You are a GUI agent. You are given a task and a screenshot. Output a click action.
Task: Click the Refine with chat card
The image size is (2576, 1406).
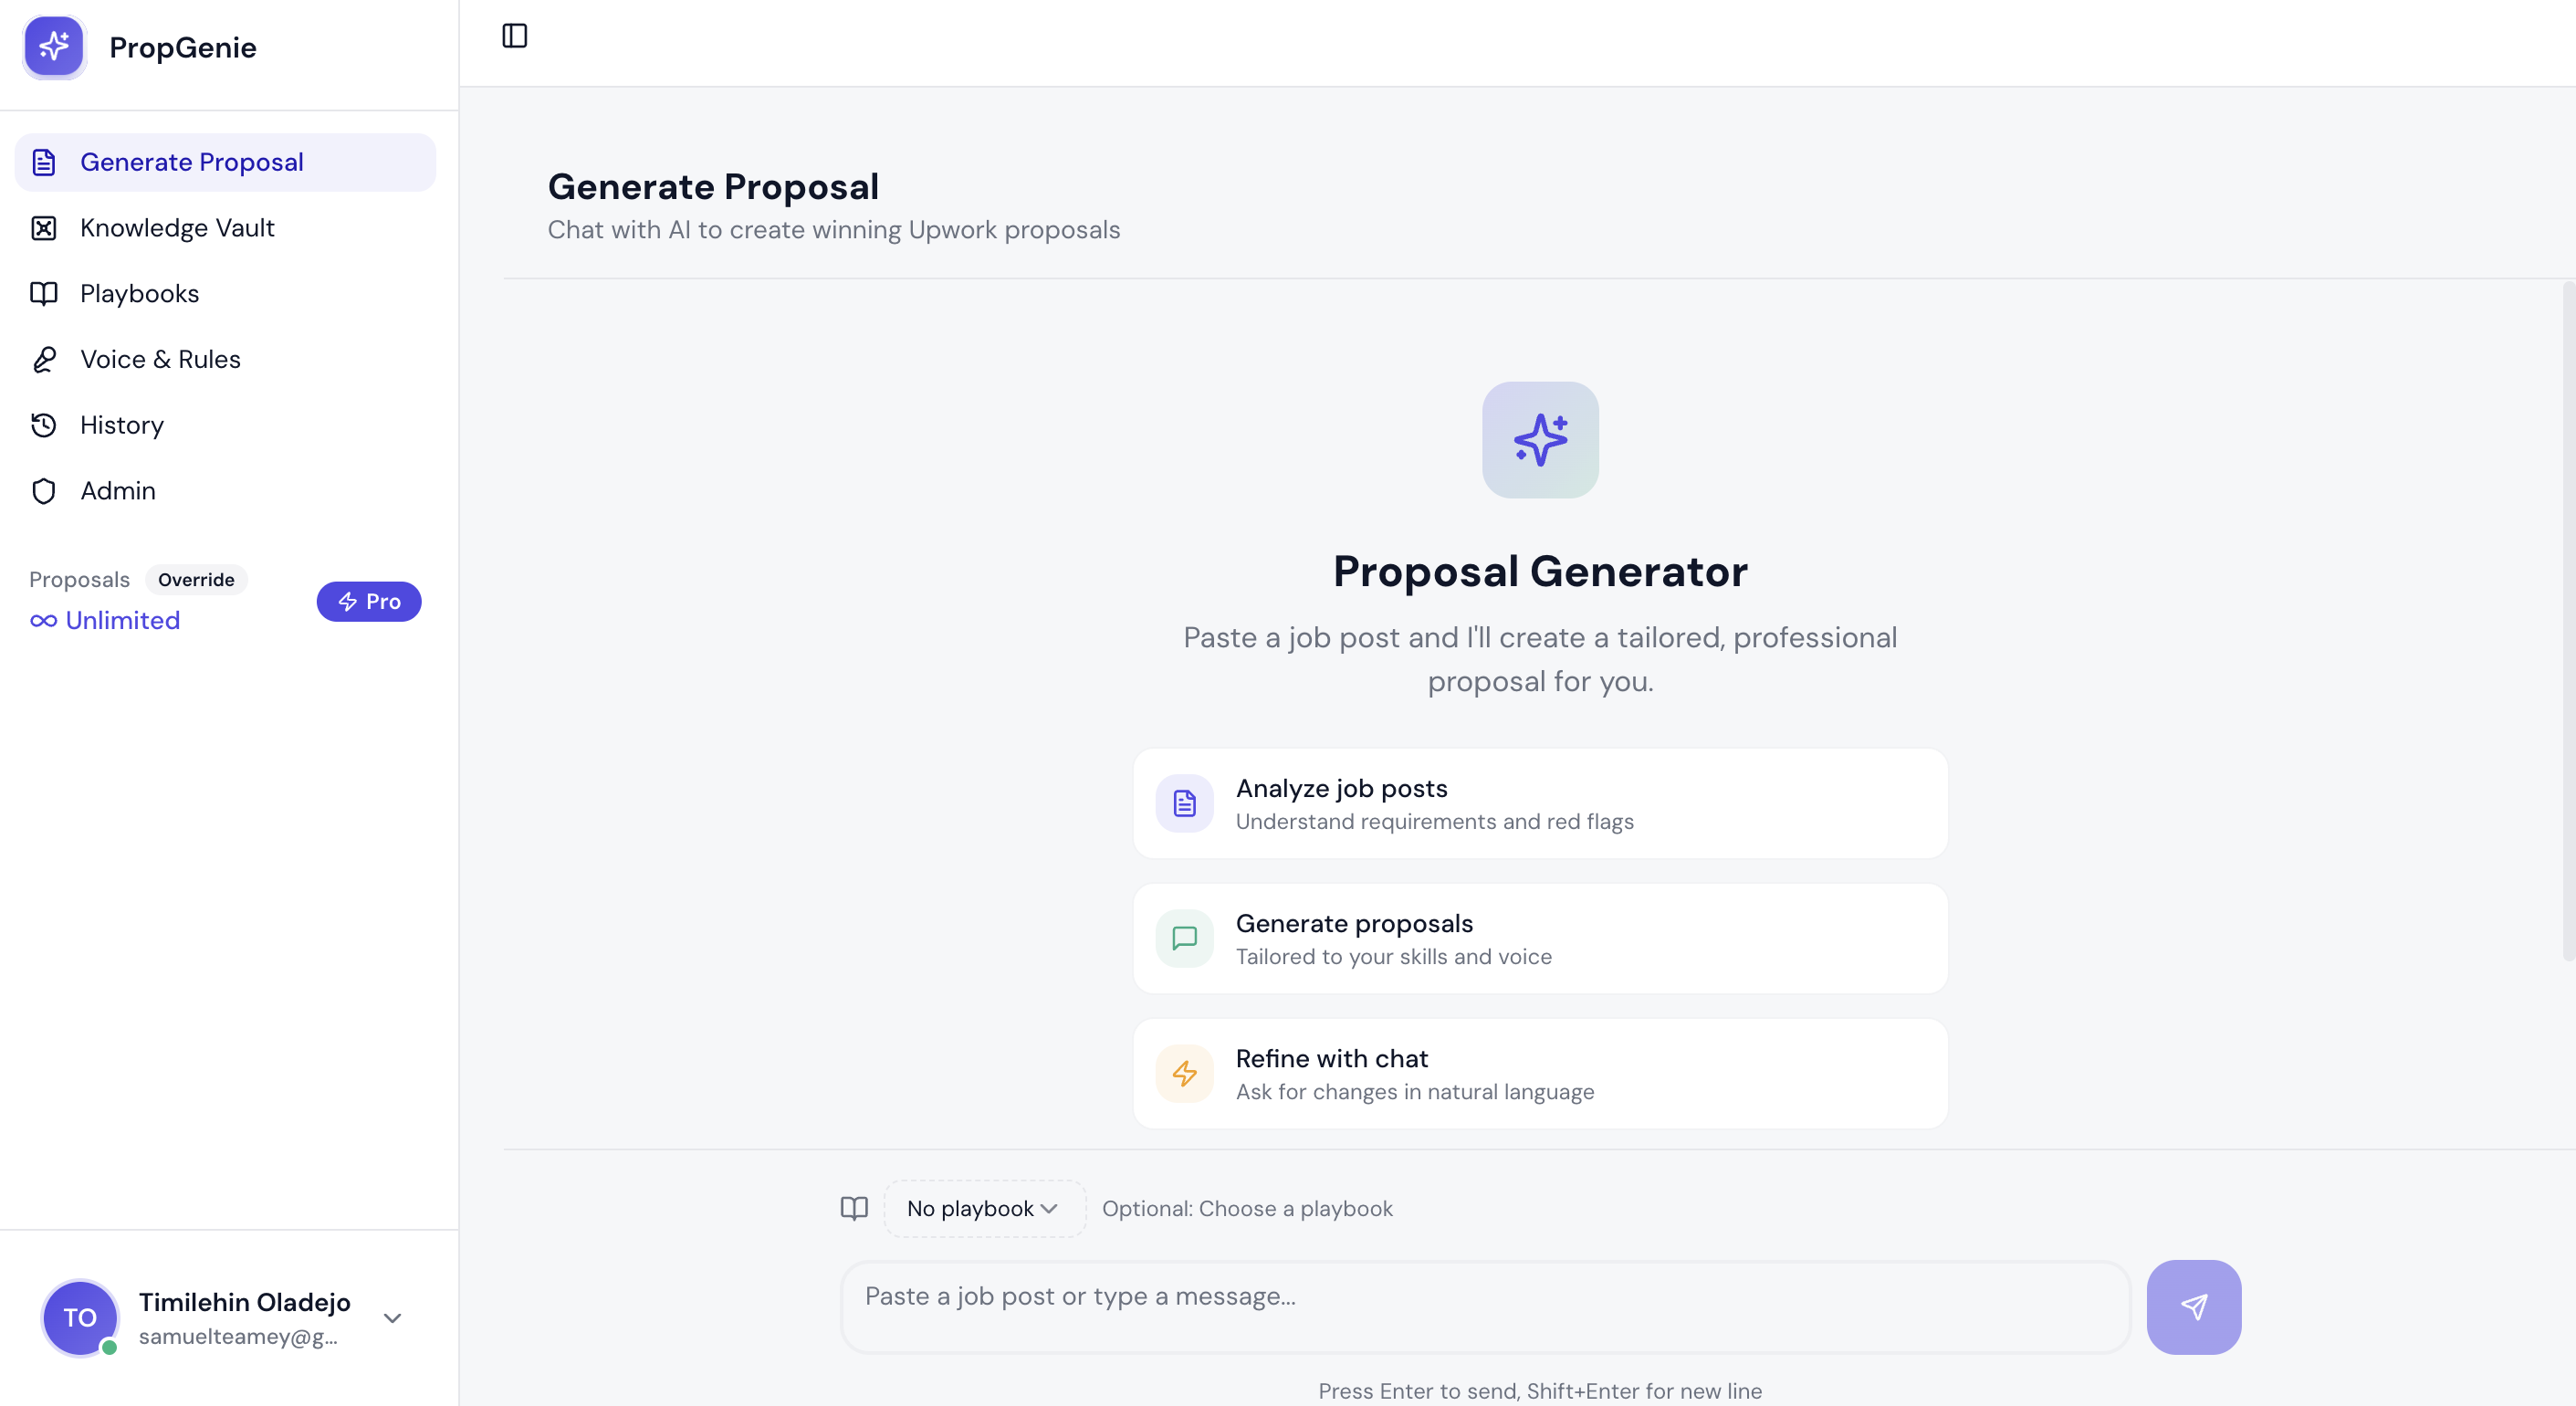[x=1540, y=1073]
